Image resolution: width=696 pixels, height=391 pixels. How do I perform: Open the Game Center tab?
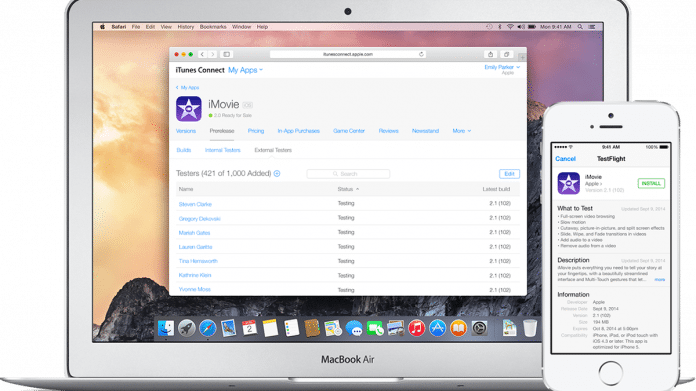(x=349, y=131)
